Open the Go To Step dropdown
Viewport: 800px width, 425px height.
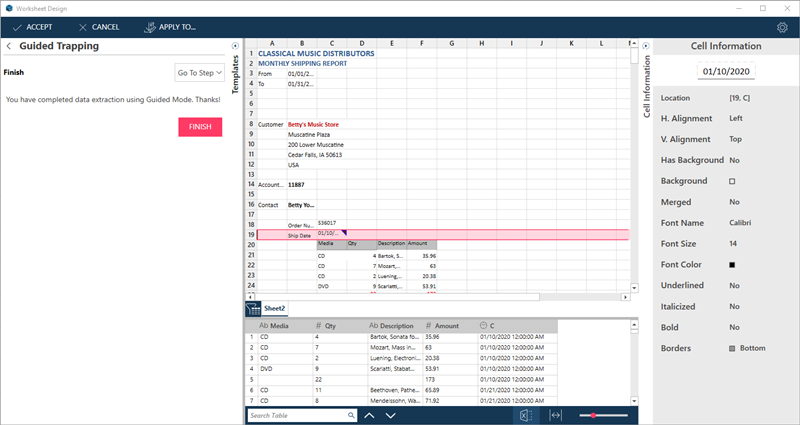click(x=199, y=72)
